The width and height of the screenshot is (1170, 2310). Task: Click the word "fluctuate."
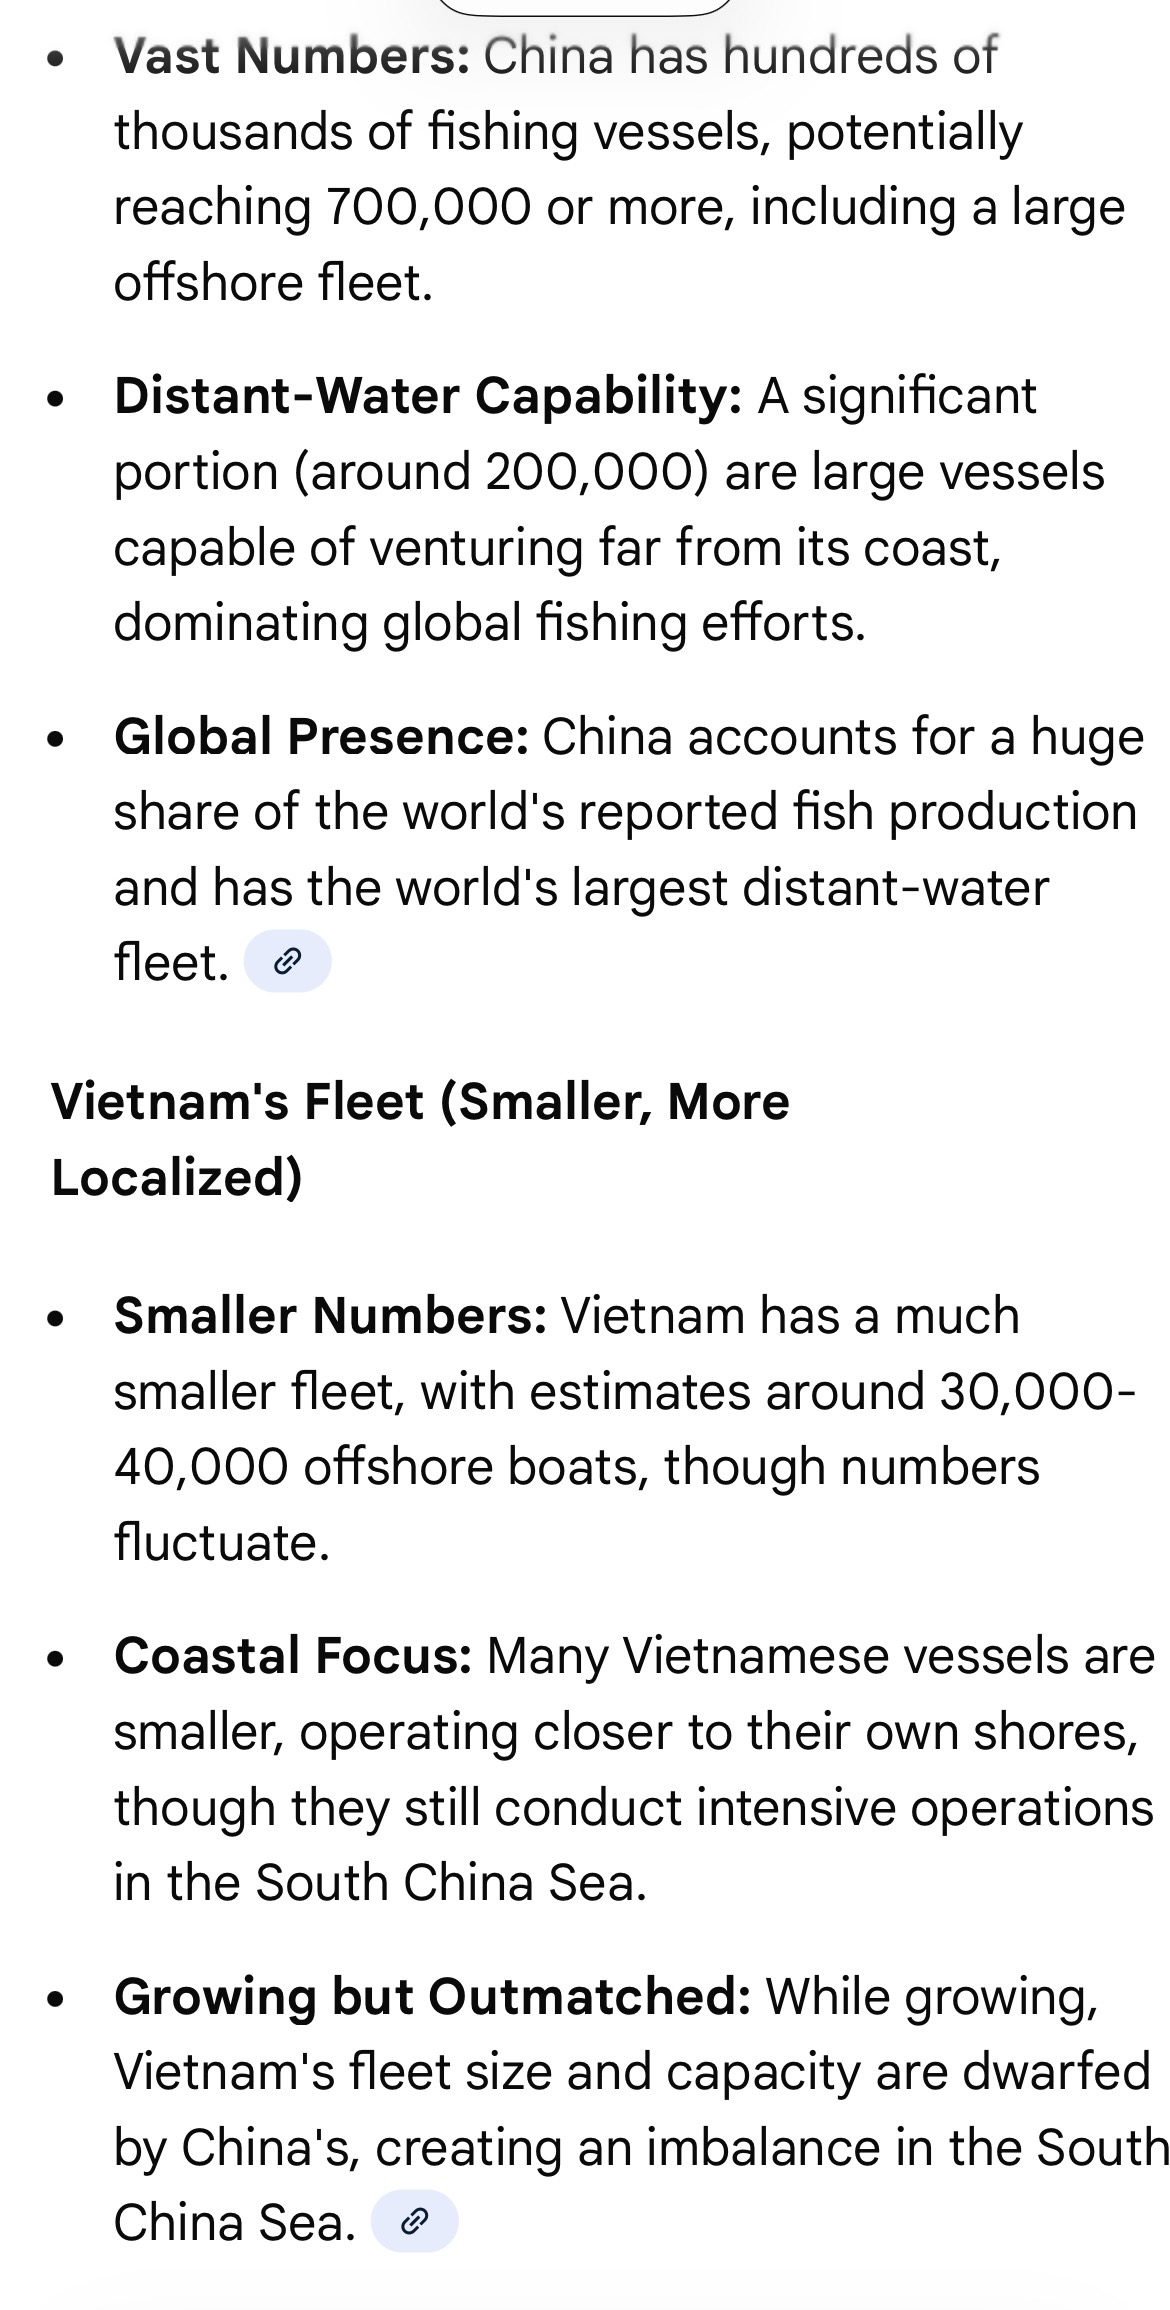click(222, 1542)
